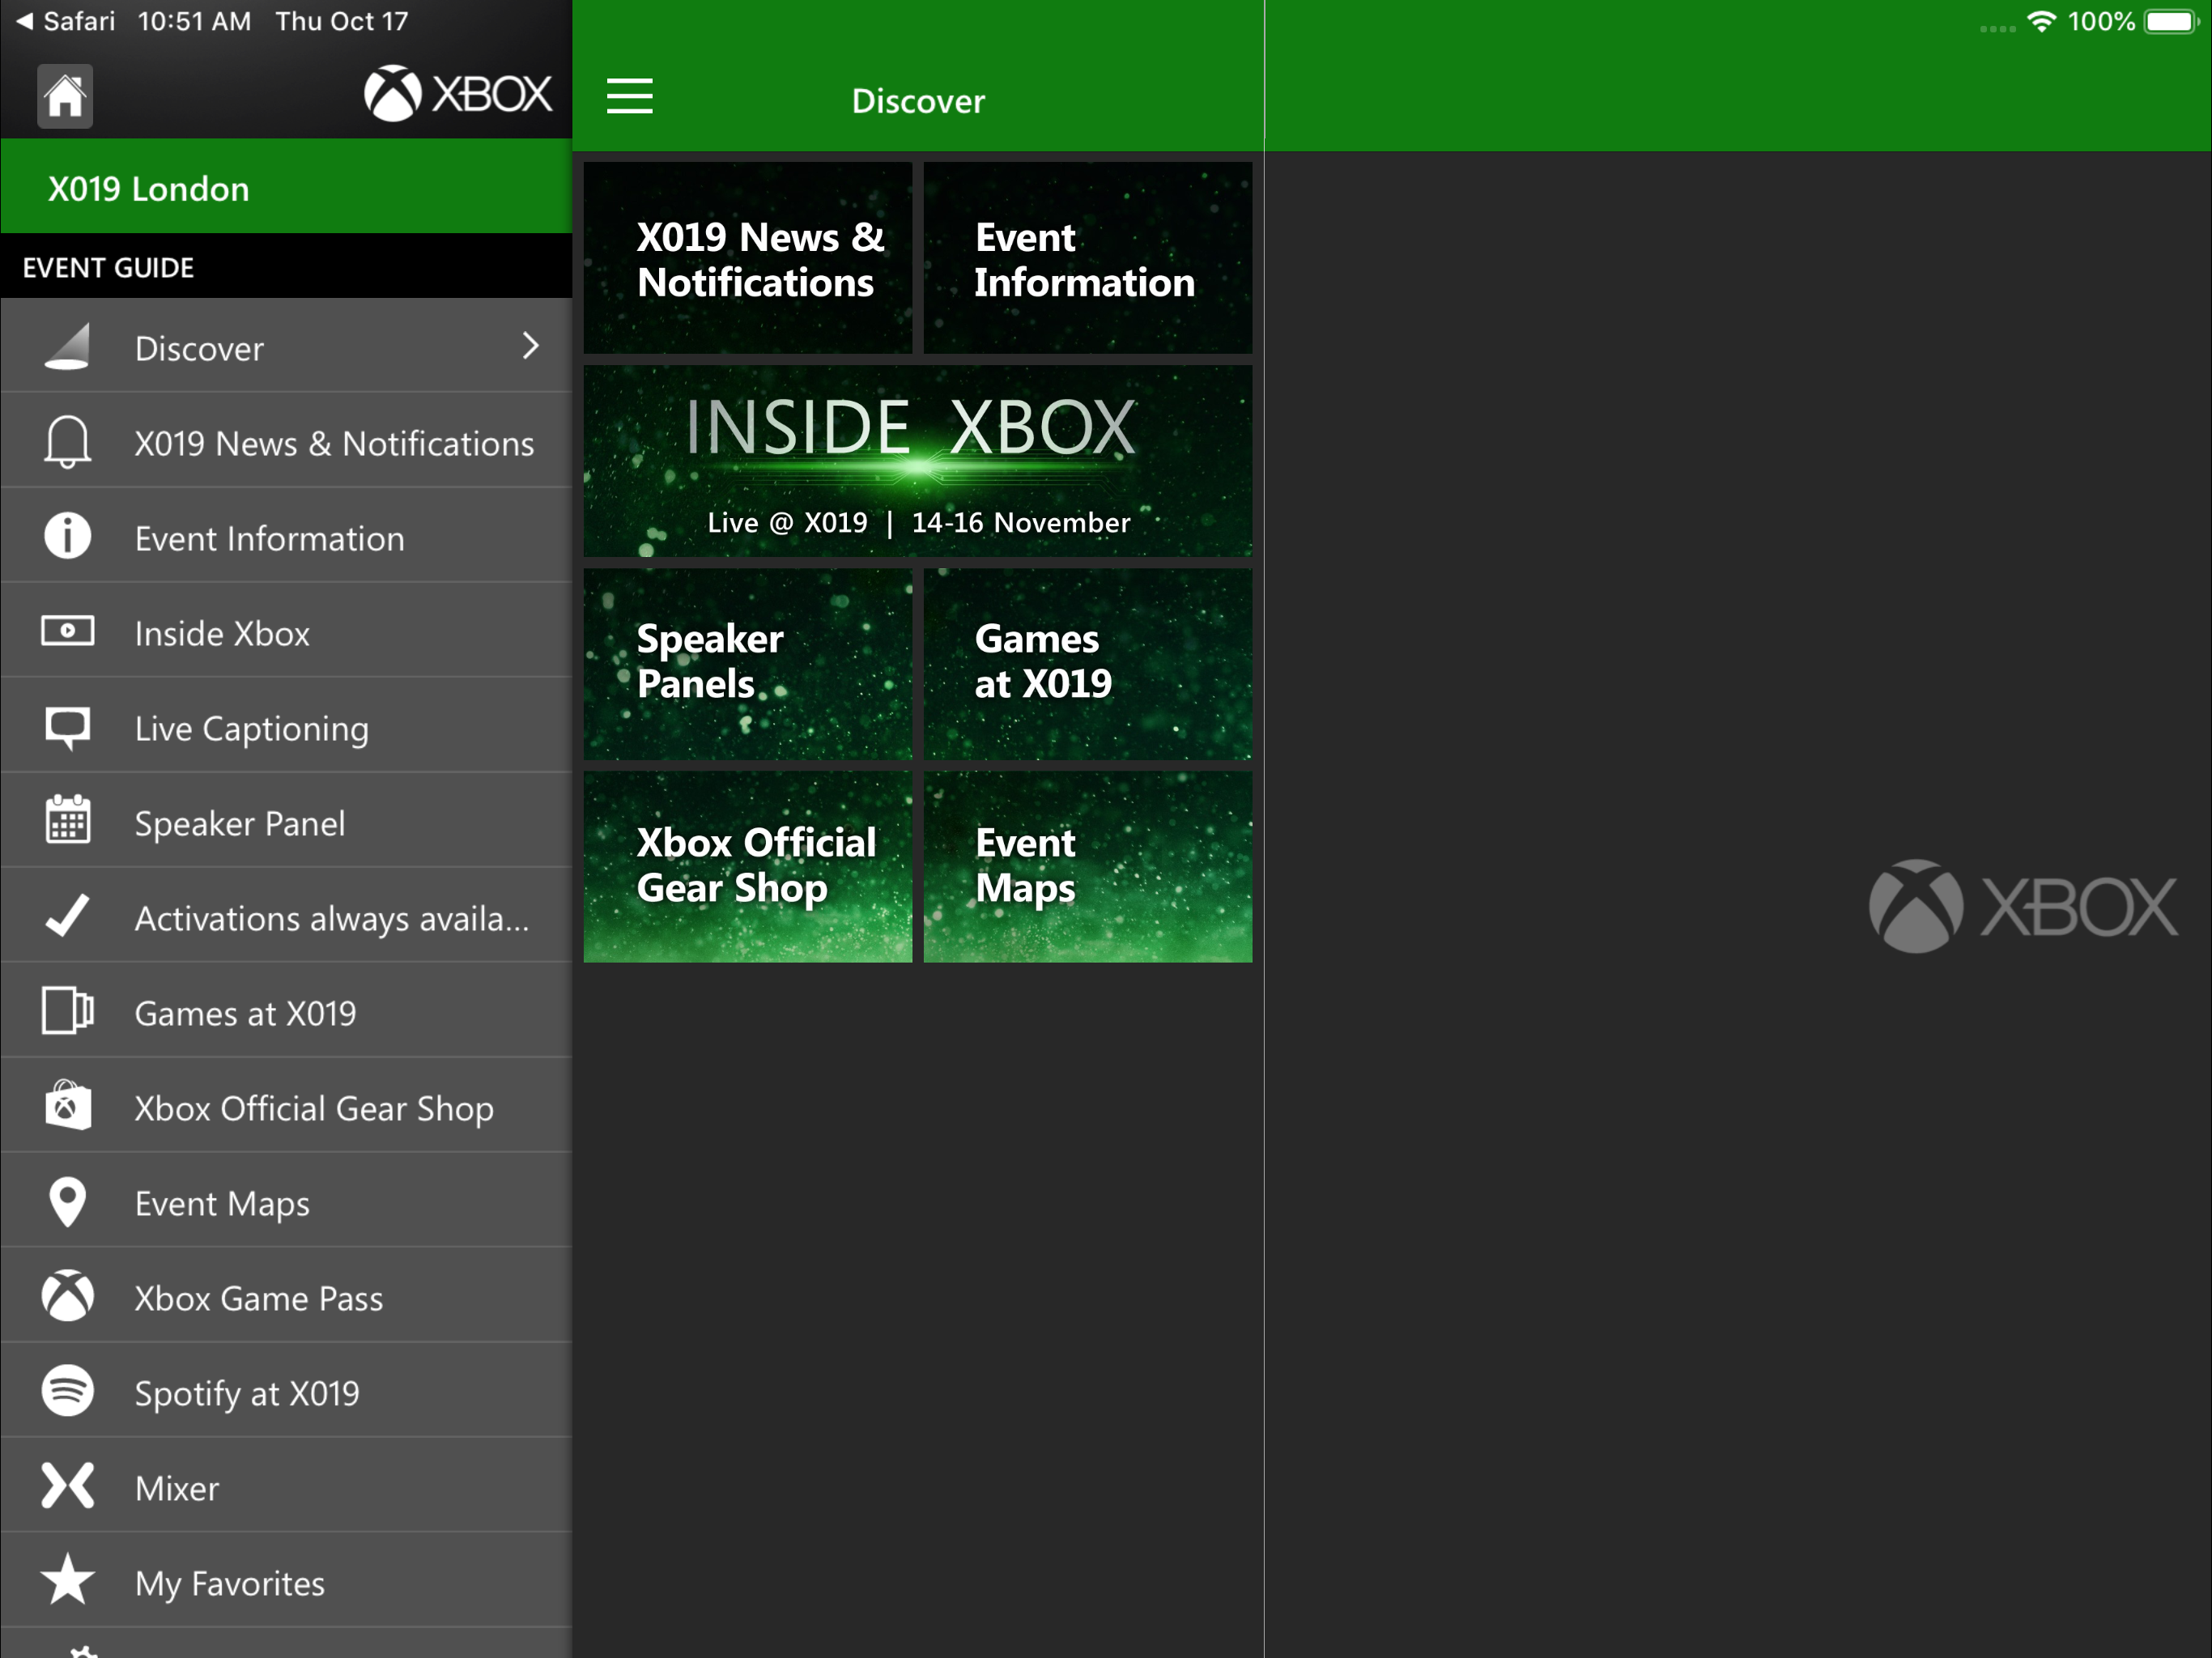
Task: Open the Speaker Panels tile
Action: [x=747, y=664]
